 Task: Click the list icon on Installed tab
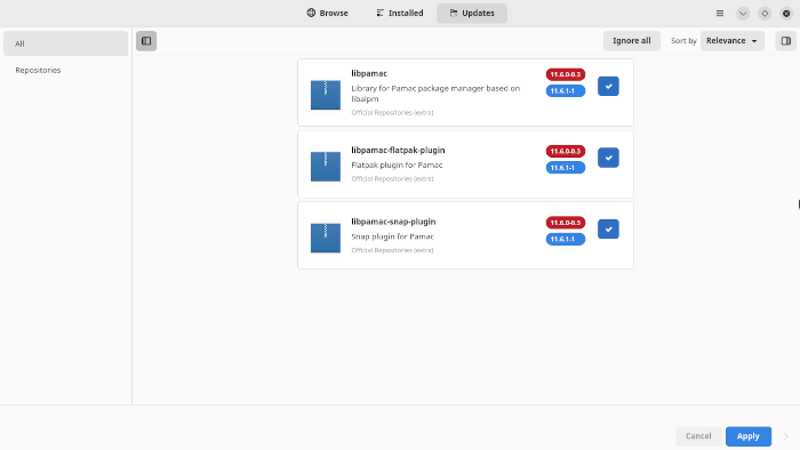point(380,13)
